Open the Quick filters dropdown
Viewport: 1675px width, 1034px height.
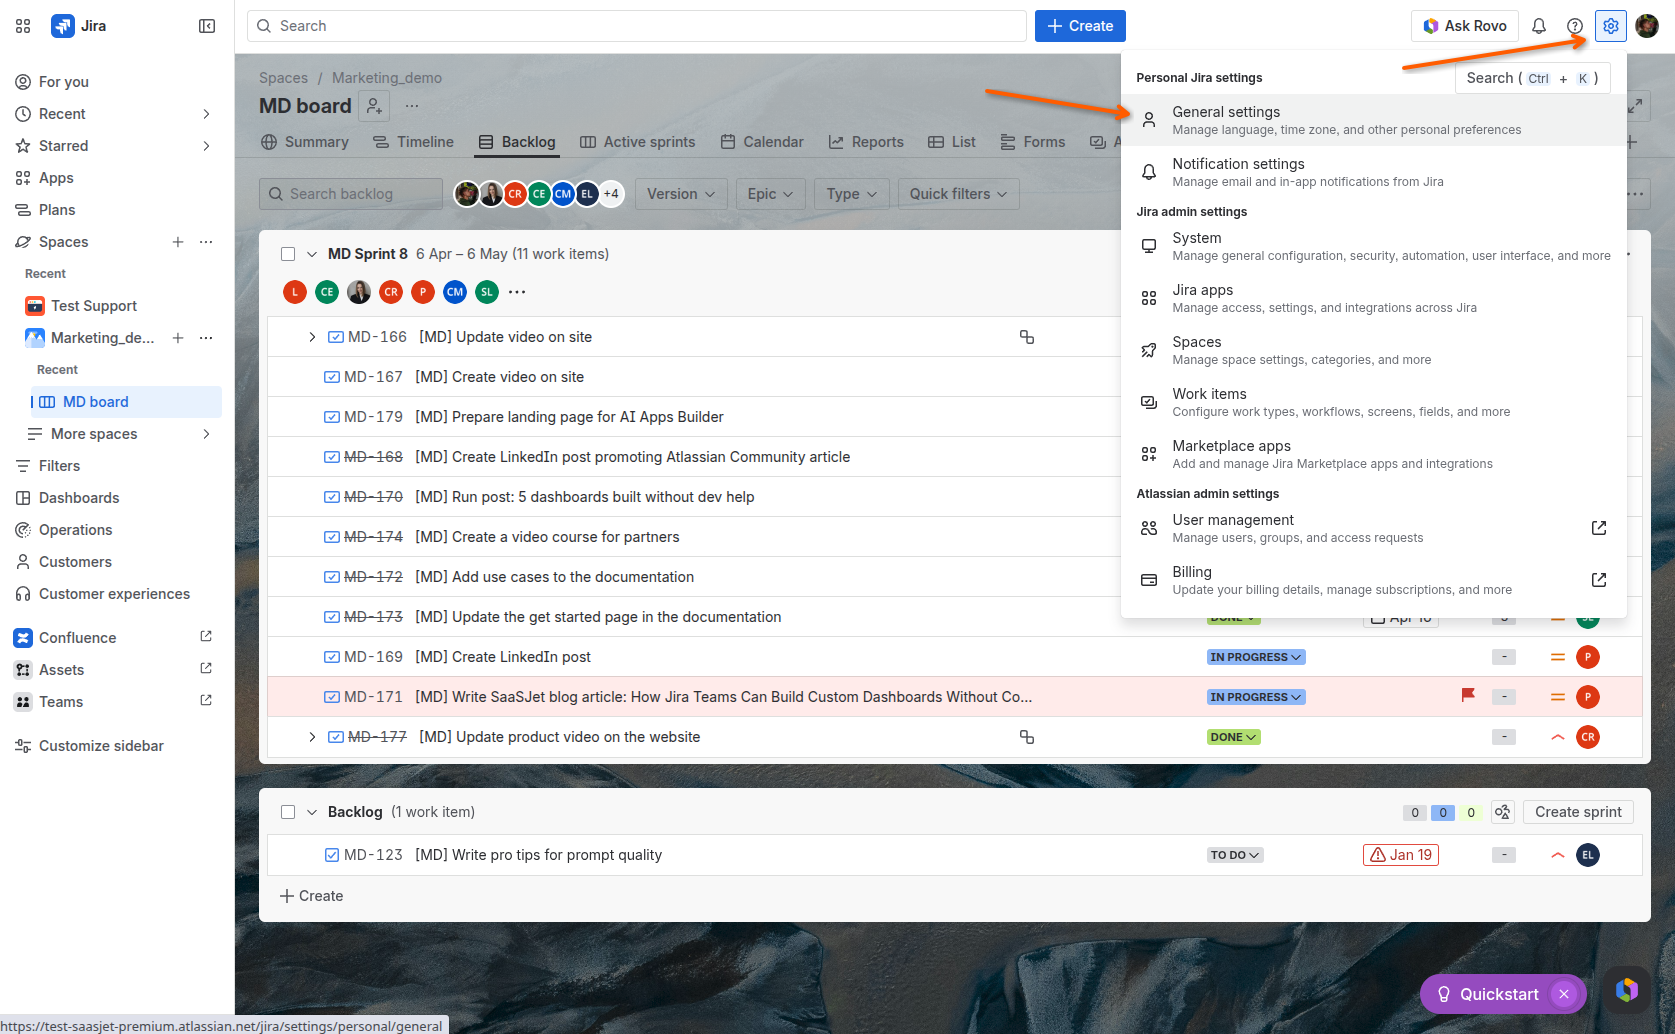tap(959, 194)
